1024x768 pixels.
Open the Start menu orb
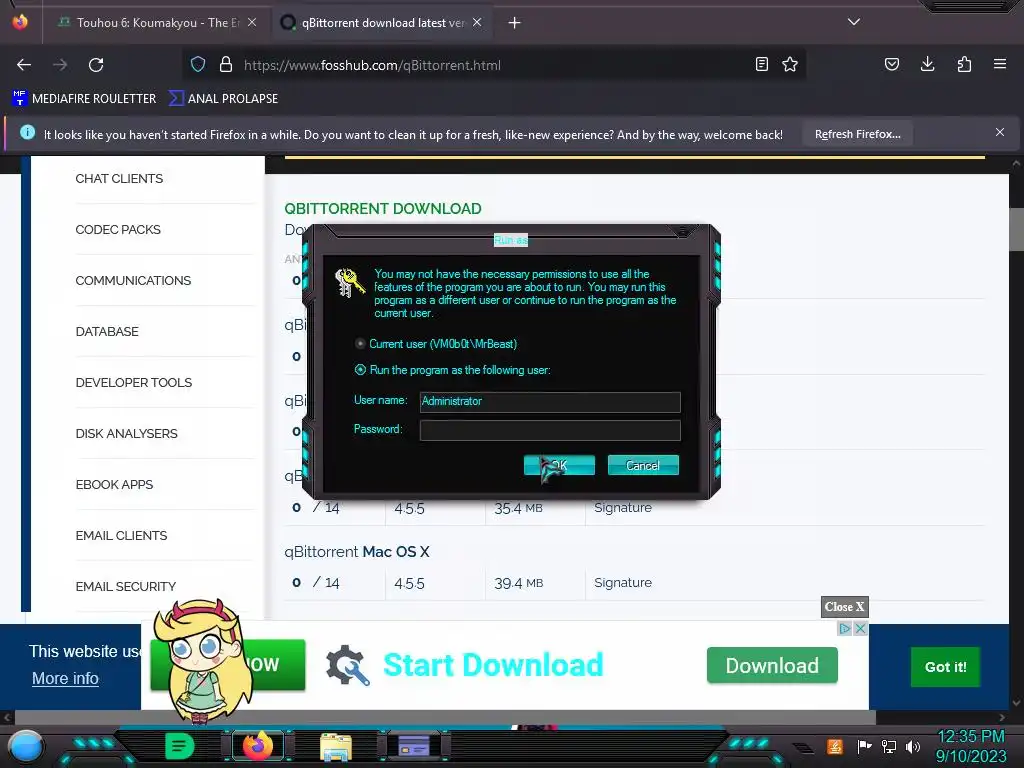25,746
